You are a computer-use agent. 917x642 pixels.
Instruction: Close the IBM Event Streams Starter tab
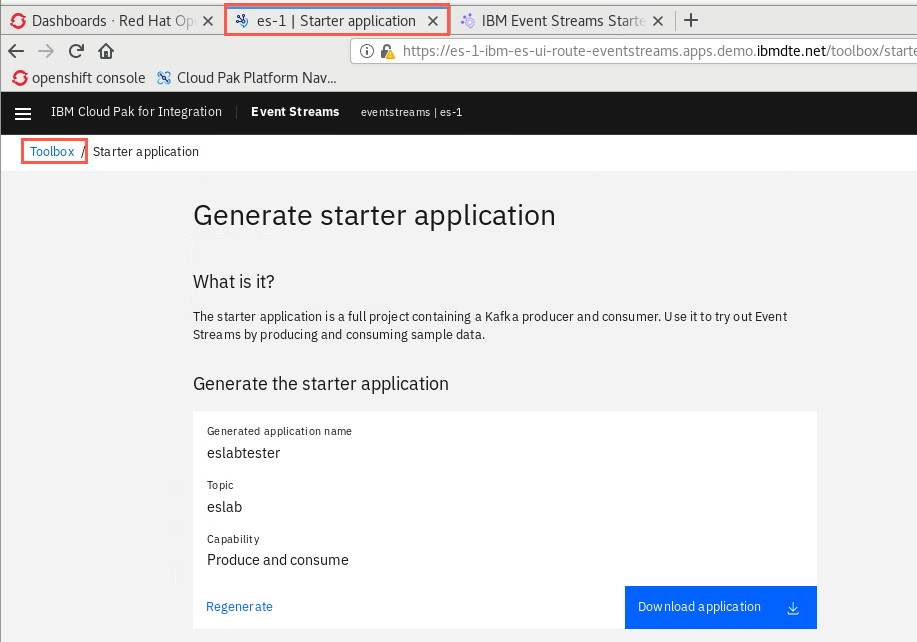coord(658,21)
